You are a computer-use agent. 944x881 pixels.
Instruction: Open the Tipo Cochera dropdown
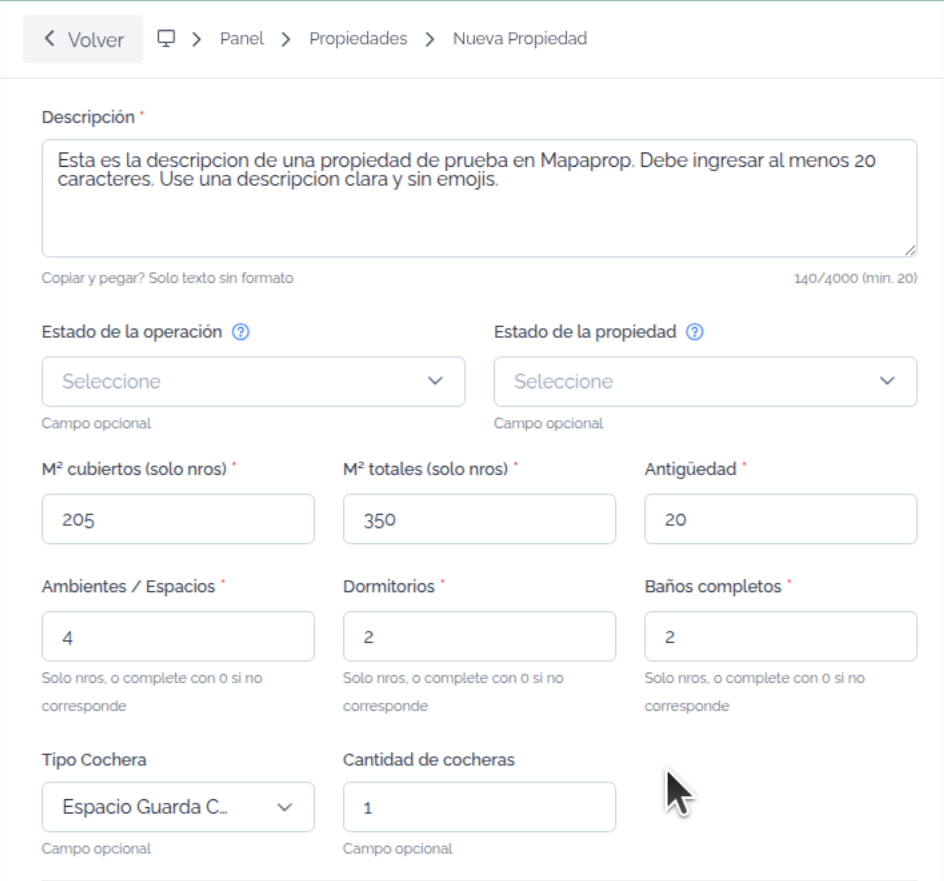tap(178, 807)
